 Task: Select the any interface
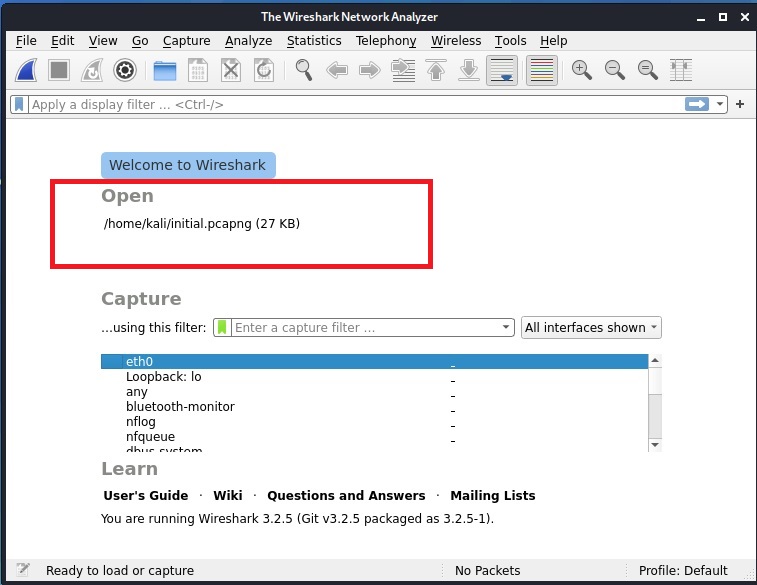(x=374, y=391)
